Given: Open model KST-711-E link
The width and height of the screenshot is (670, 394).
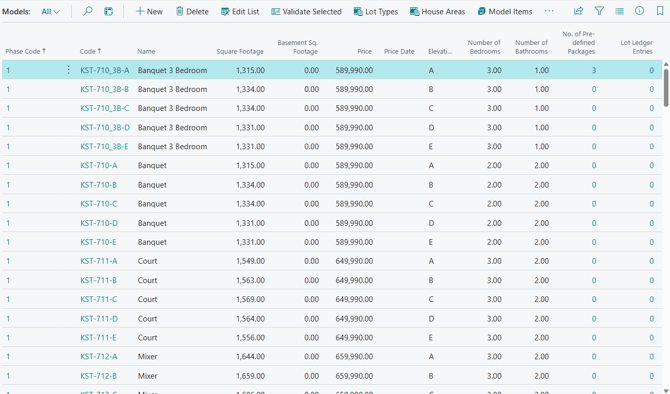Looking at the screenshot, I should pos(98,338).
